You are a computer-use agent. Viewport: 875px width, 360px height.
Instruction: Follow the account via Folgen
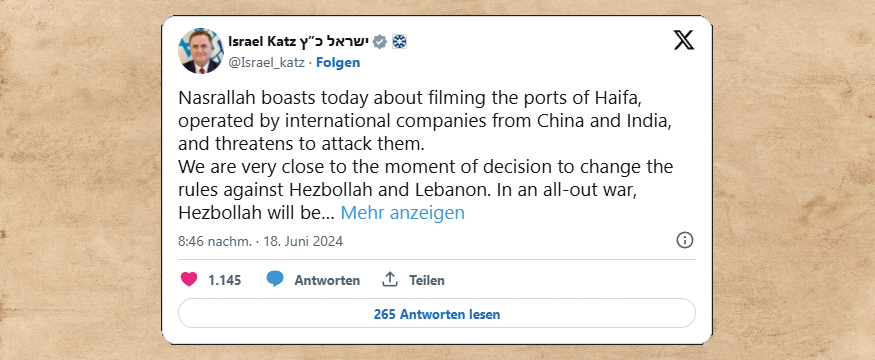338,63
